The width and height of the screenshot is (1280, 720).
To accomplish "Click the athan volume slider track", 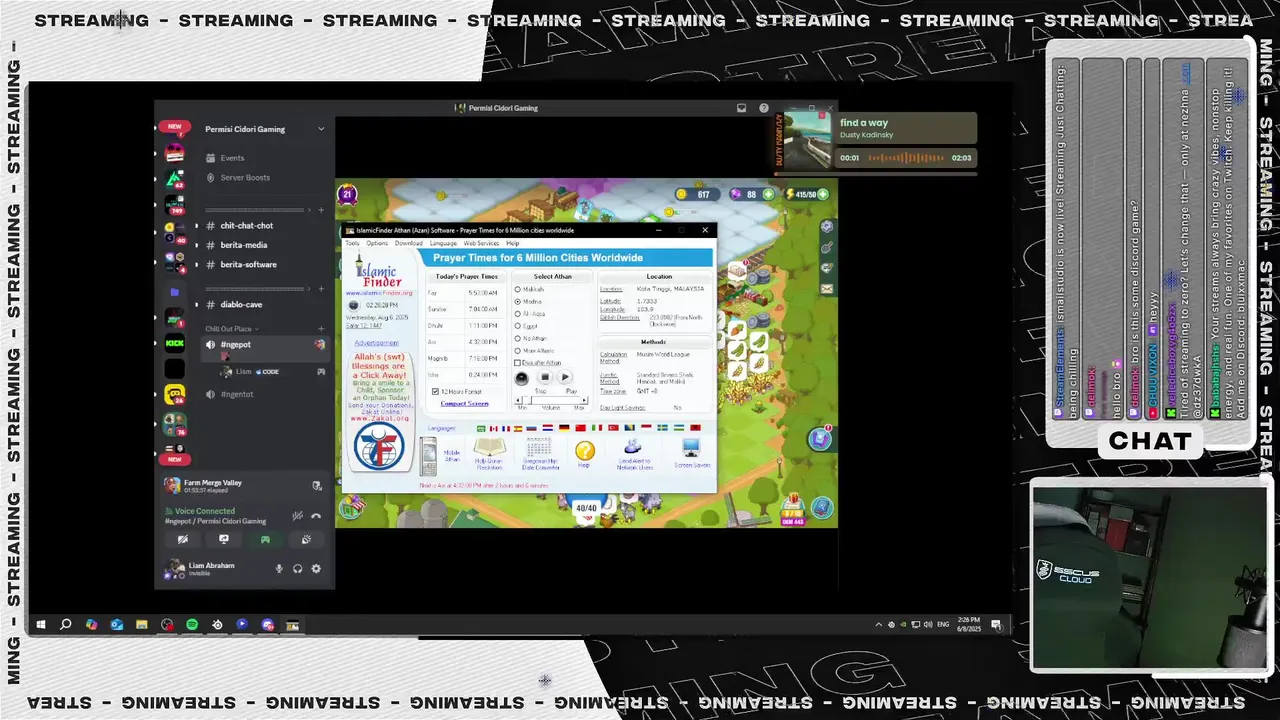I will (x=552, y=400).
